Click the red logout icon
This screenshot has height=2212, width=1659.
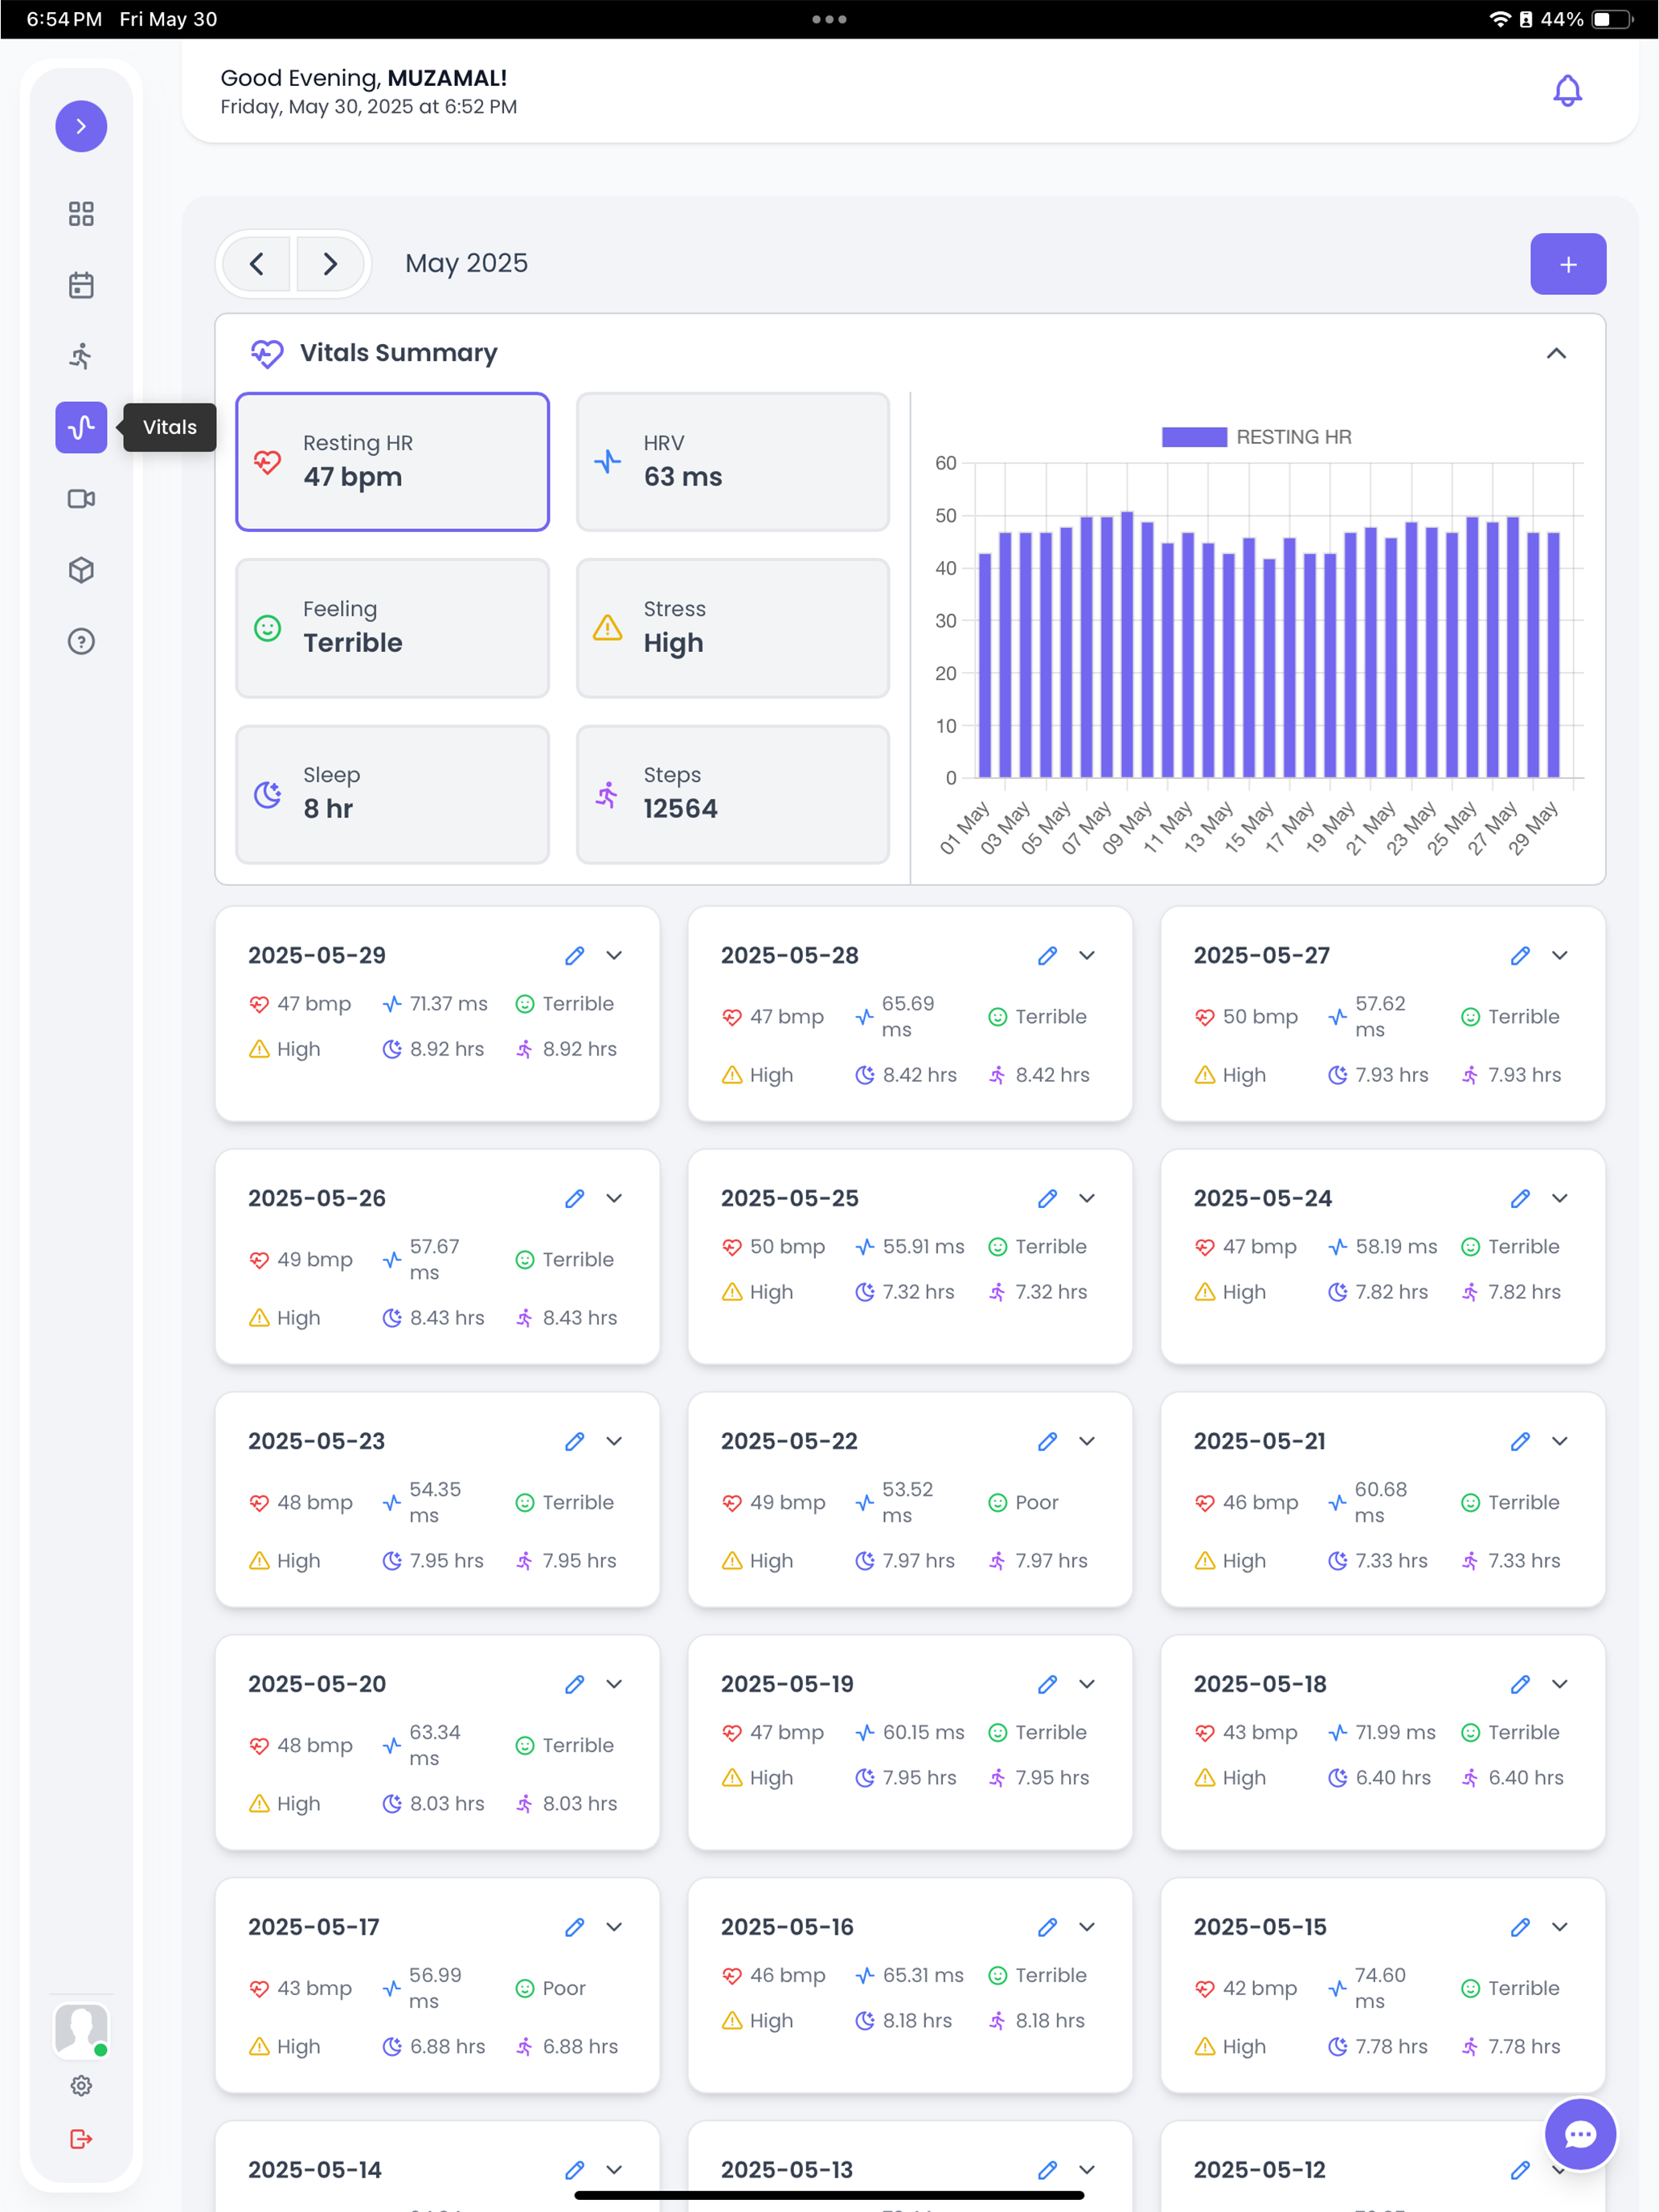pyautogui.click(x=81, y=2138)
